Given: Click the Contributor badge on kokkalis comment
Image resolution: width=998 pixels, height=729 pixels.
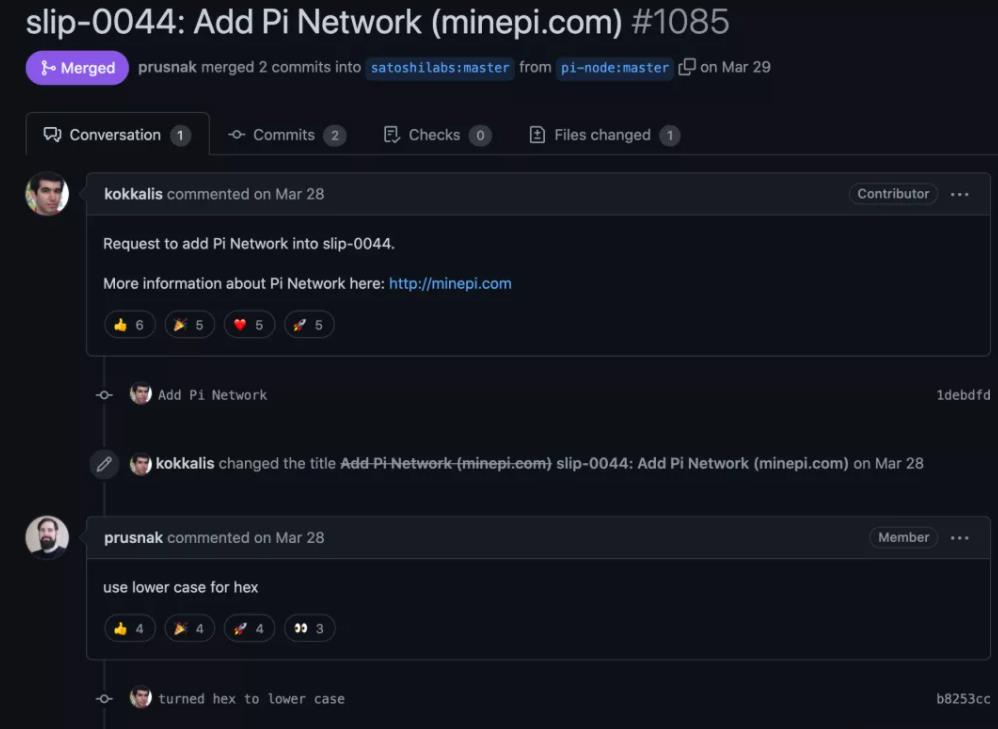Looking at the screenshot, I should coord(893,194).
